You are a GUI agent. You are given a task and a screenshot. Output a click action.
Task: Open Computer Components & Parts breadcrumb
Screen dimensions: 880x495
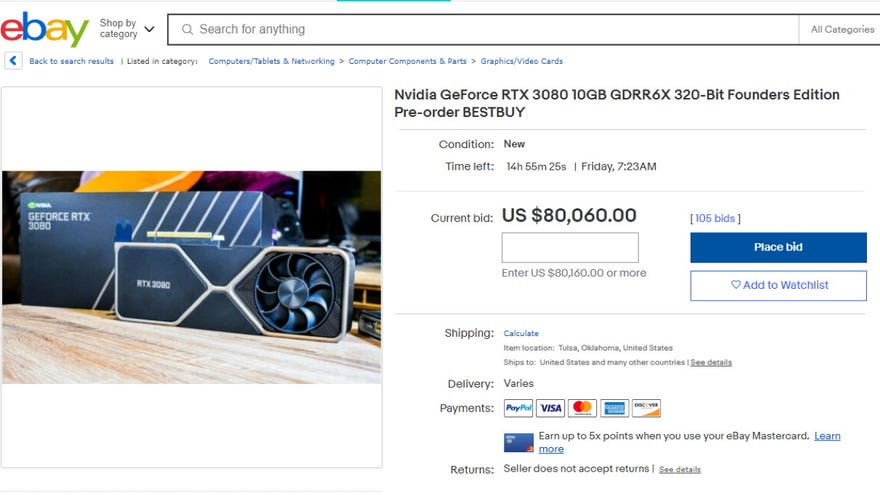pyautogui.click(x=407, y=61)
